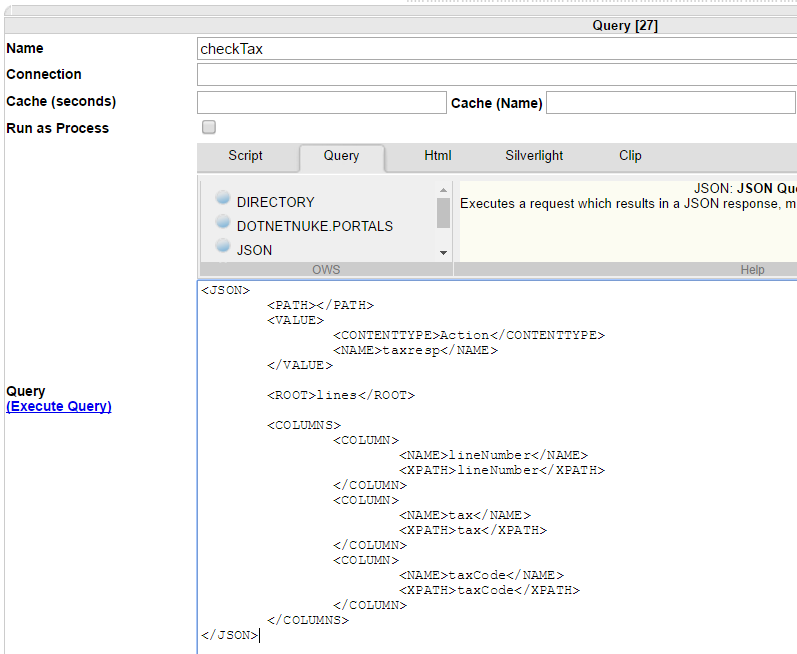Viewport: 797px width, 654px height.
Task: Click the blue ball icon beside DIRECTORY
Action: (x=223, y=199)
